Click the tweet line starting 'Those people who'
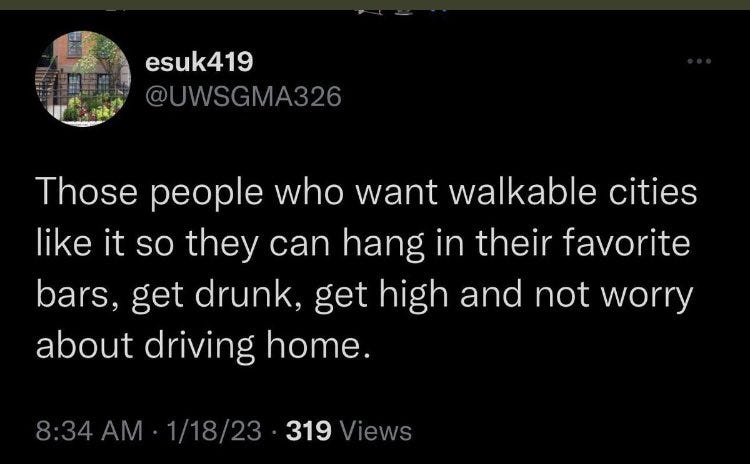 pos(366,192)
